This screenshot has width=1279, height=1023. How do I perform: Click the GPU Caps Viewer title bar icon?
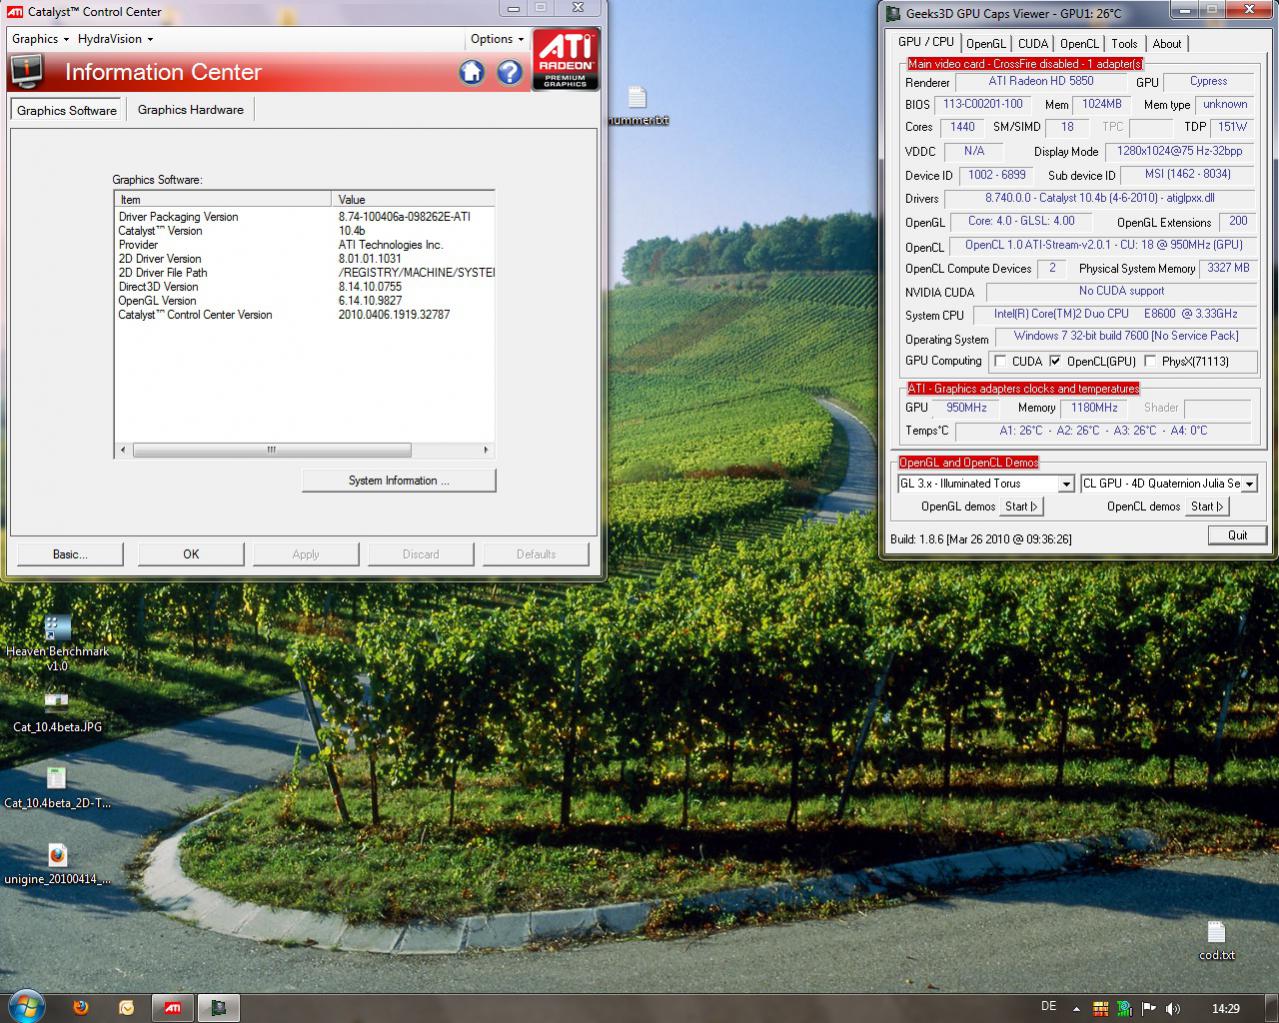click(x=893, y=13)
